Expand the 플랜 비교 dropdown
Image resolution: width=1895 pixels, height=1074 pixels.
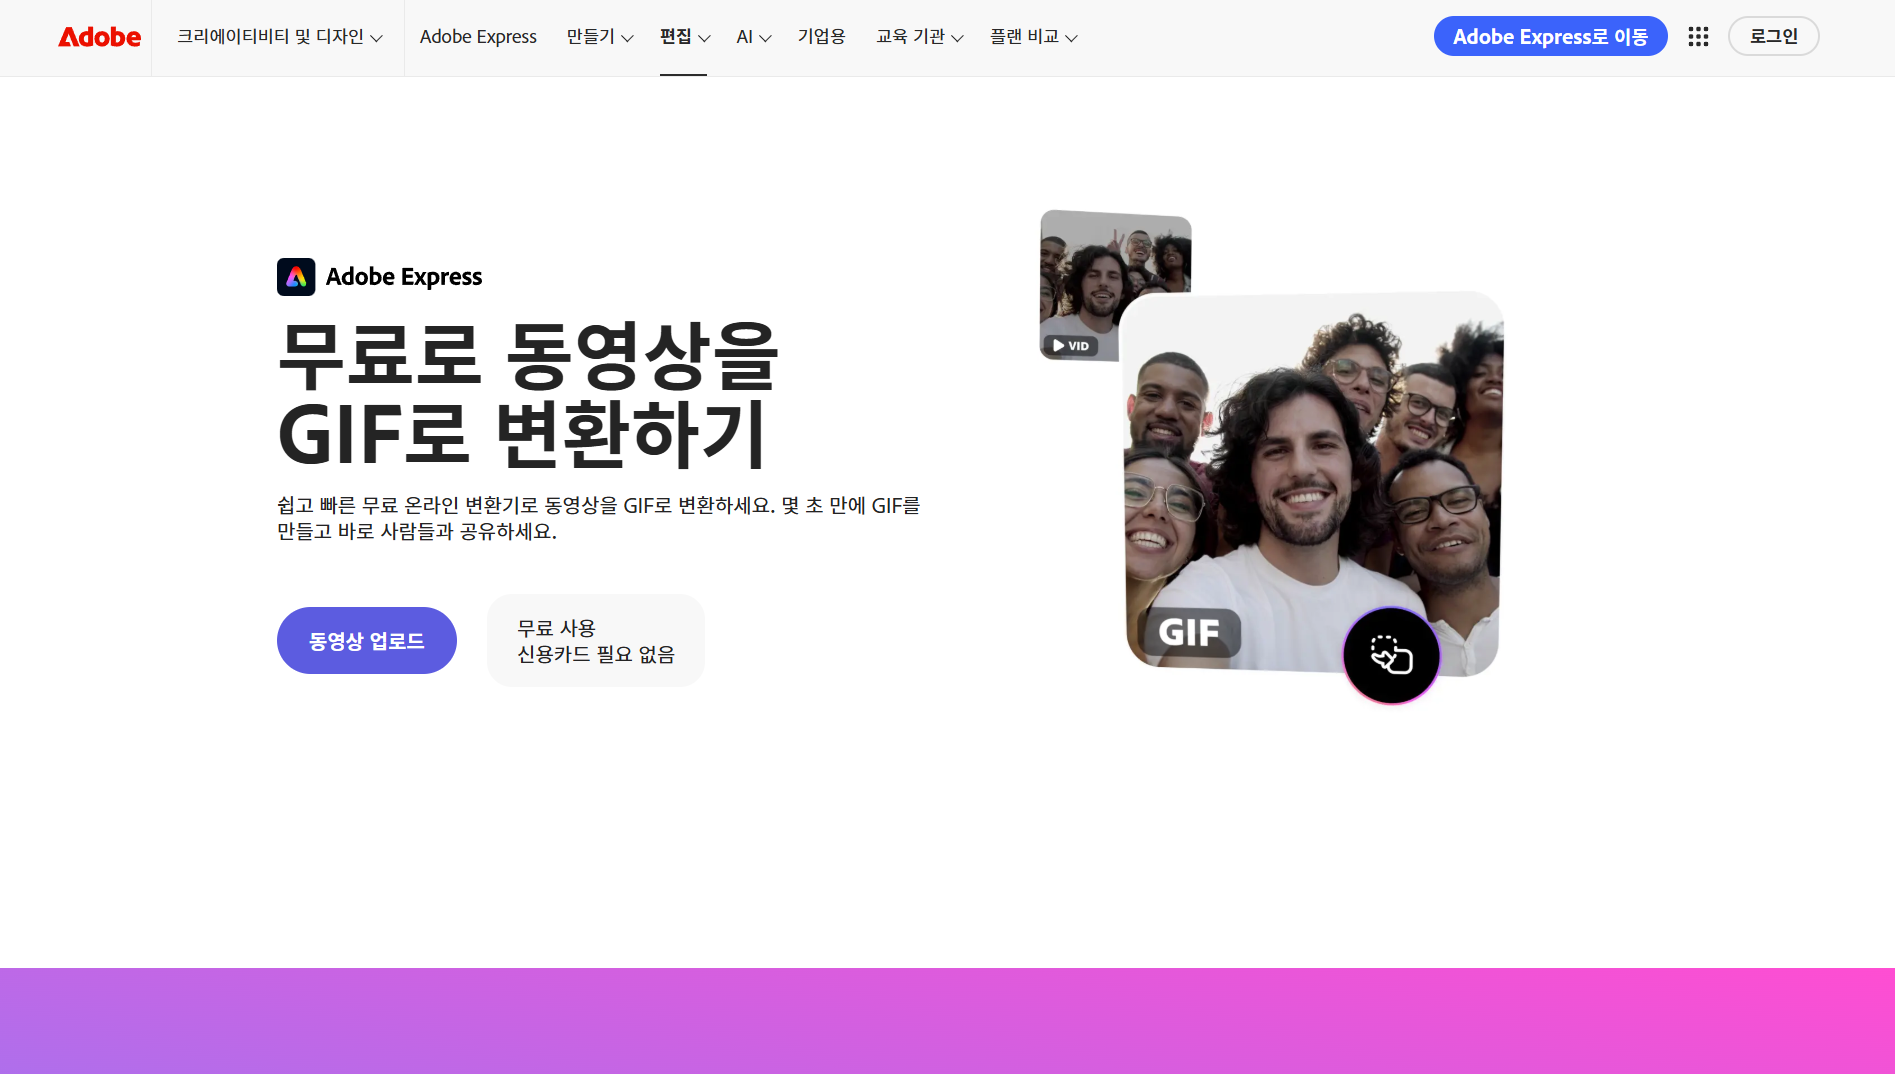[1034, 37]
